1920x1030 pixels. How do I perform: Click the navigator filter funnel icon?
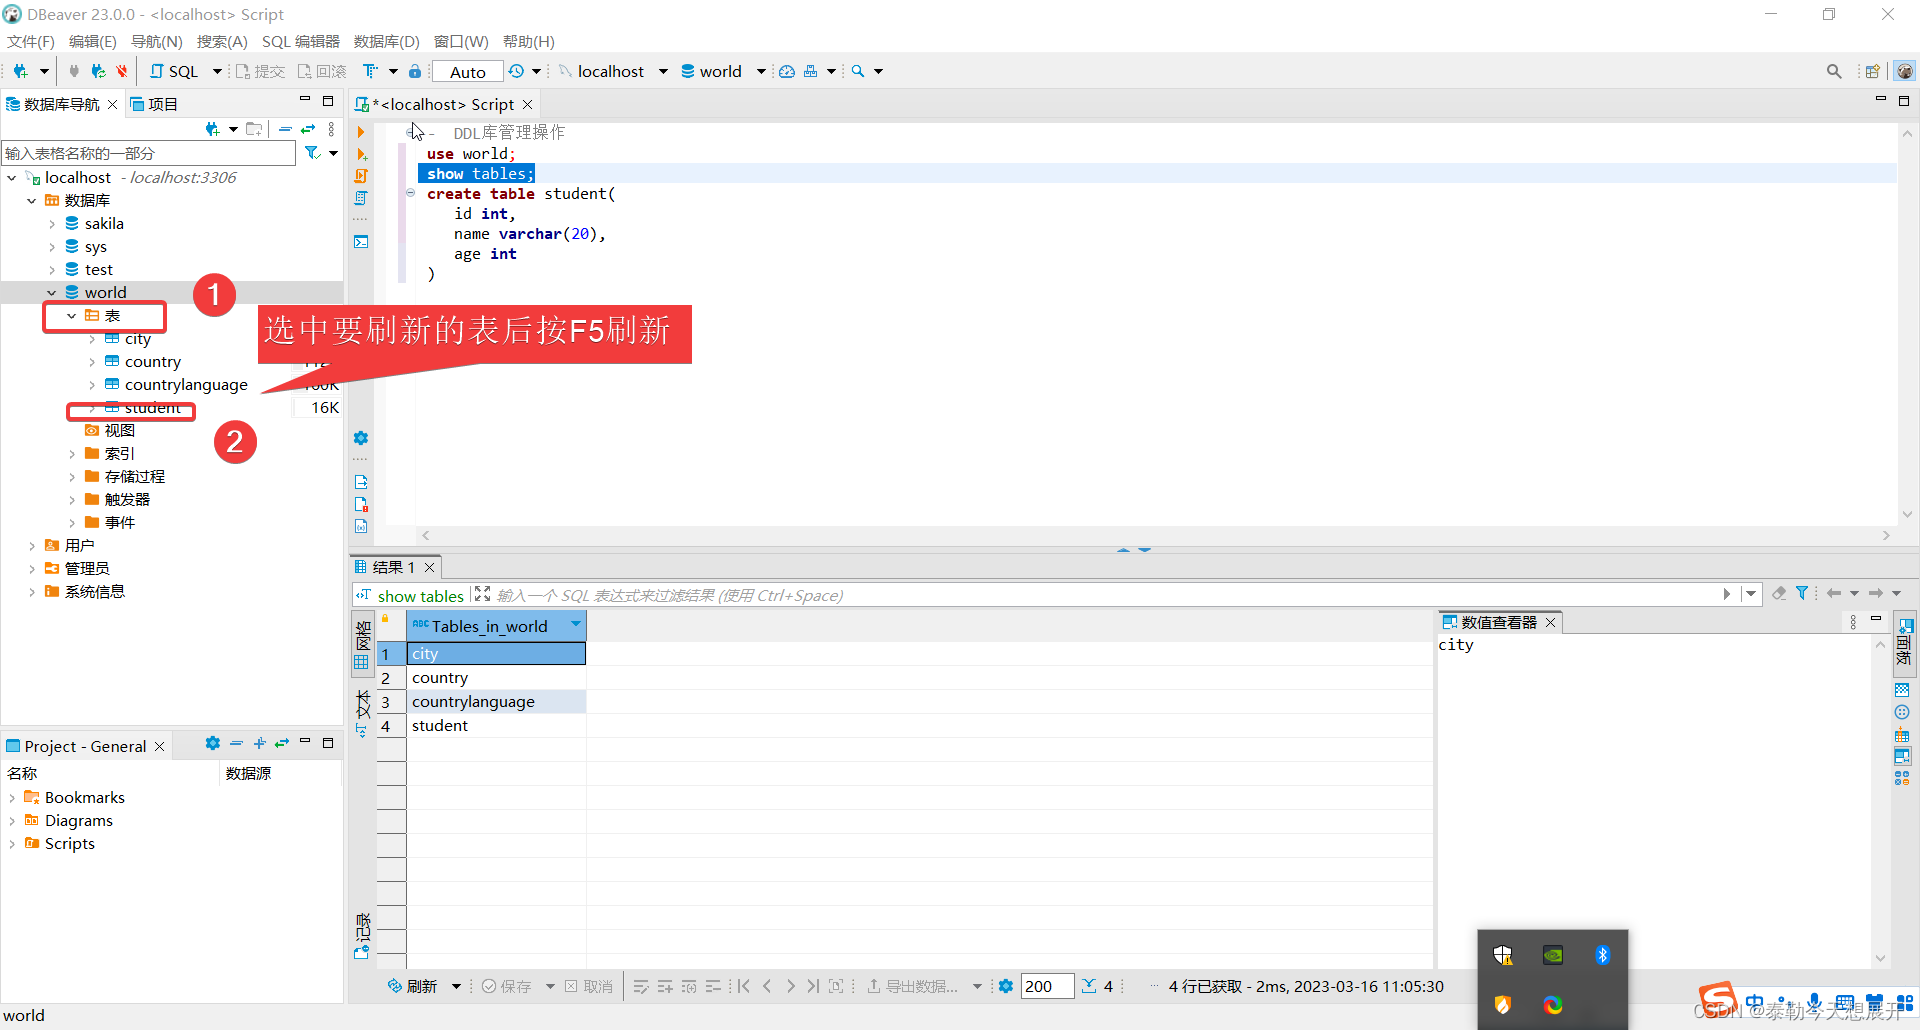(x=313, y=153)
